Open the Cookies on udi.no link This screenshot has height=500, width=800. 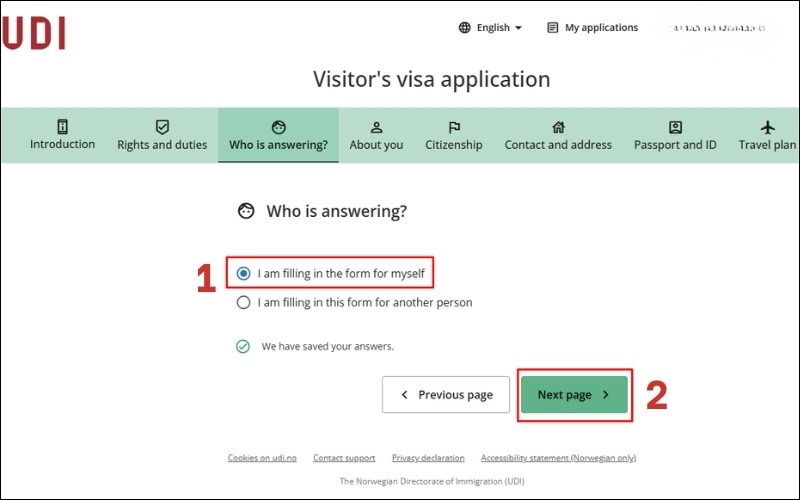262,458
